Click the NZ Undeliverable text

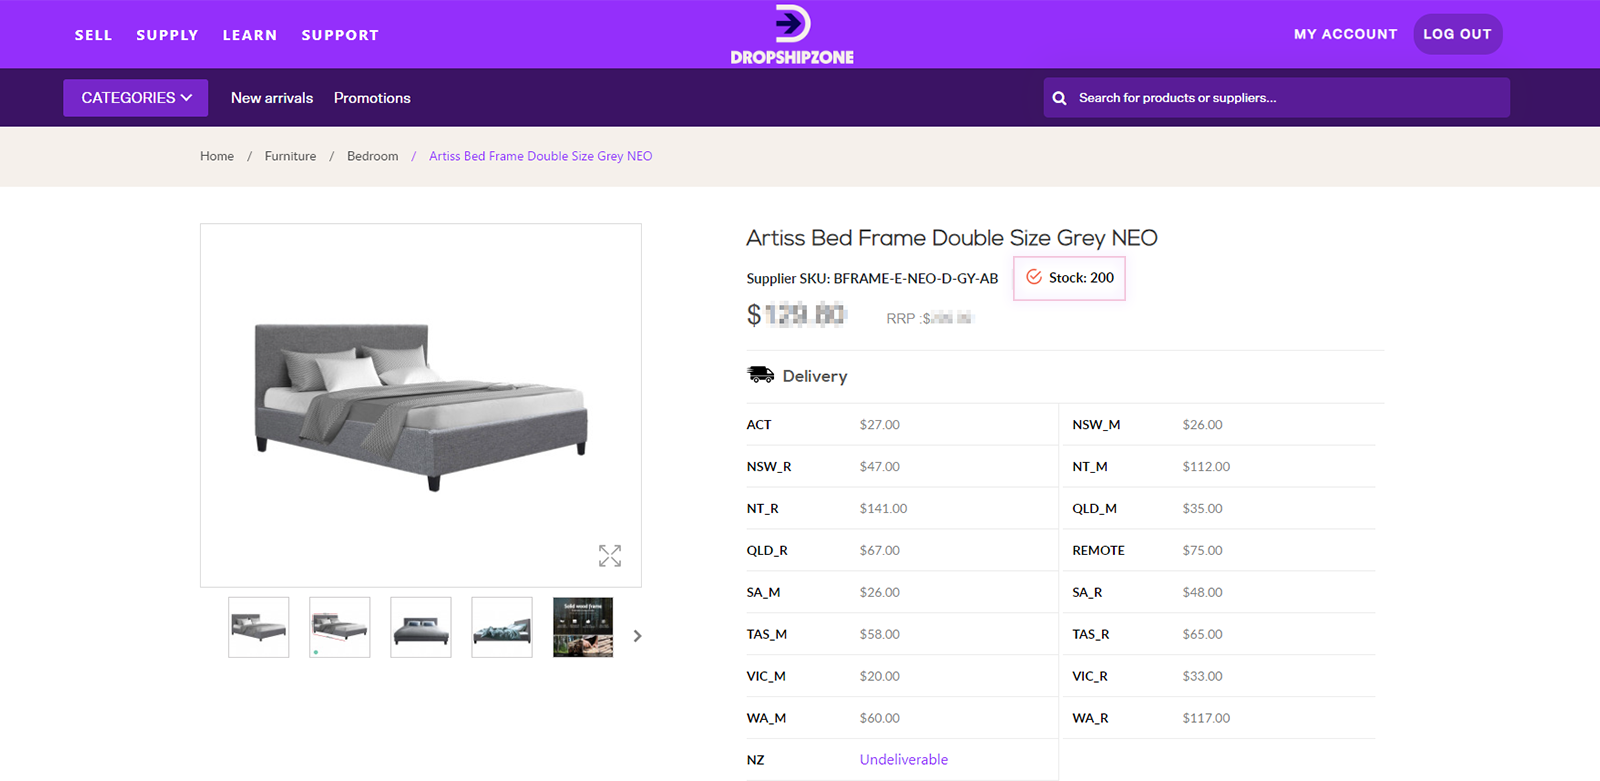(904, 760)
